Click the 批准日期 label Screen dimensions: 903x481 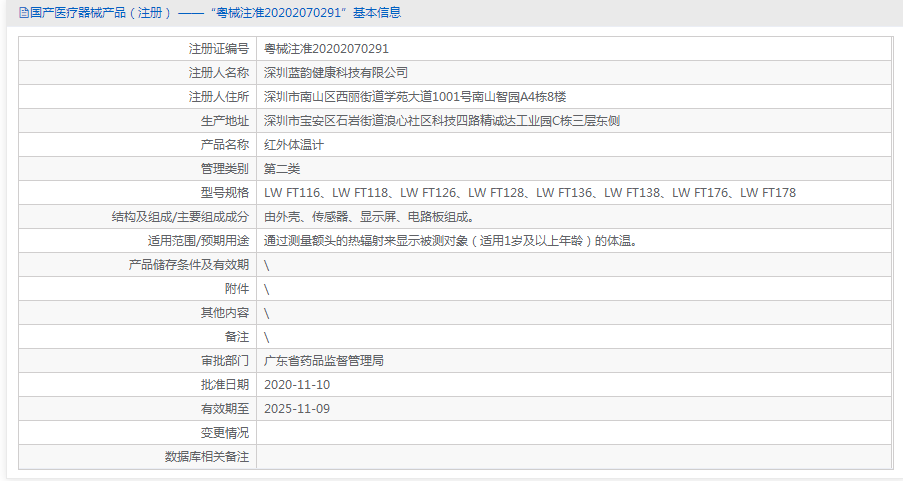pyautogui.click(x=225, y=385)
